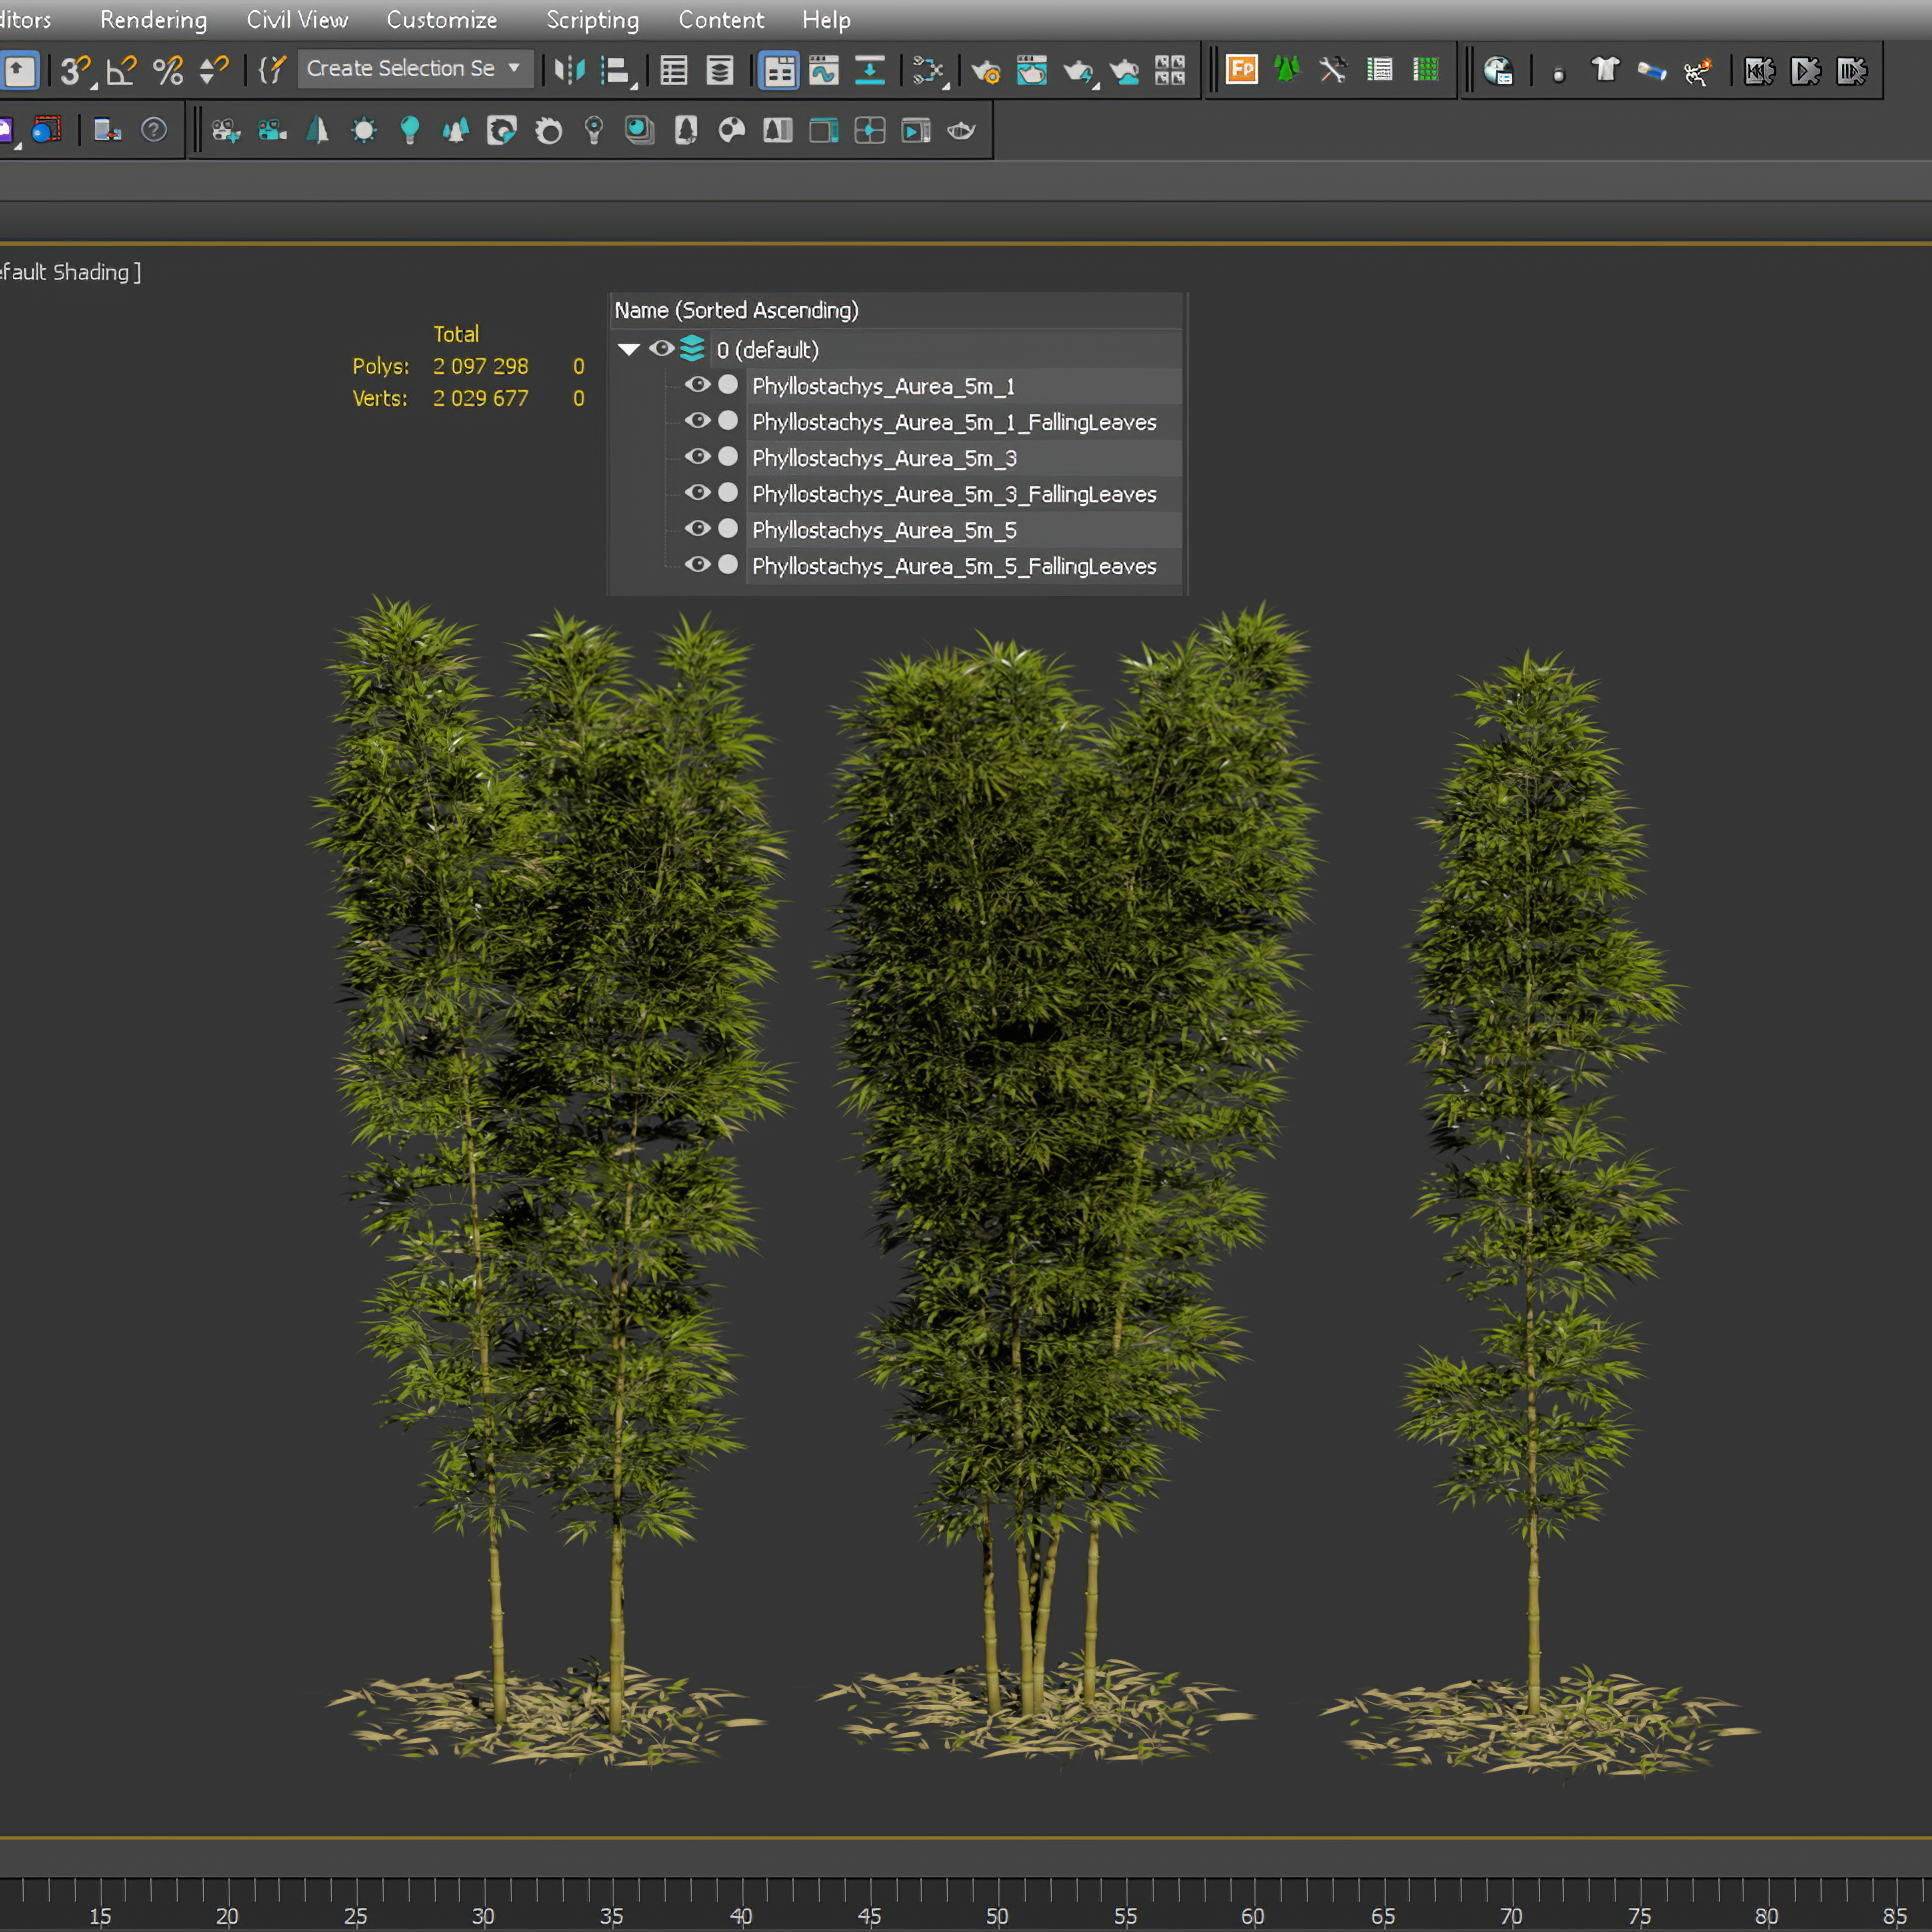Click the globe with checklist icon

pos(1498,70)
